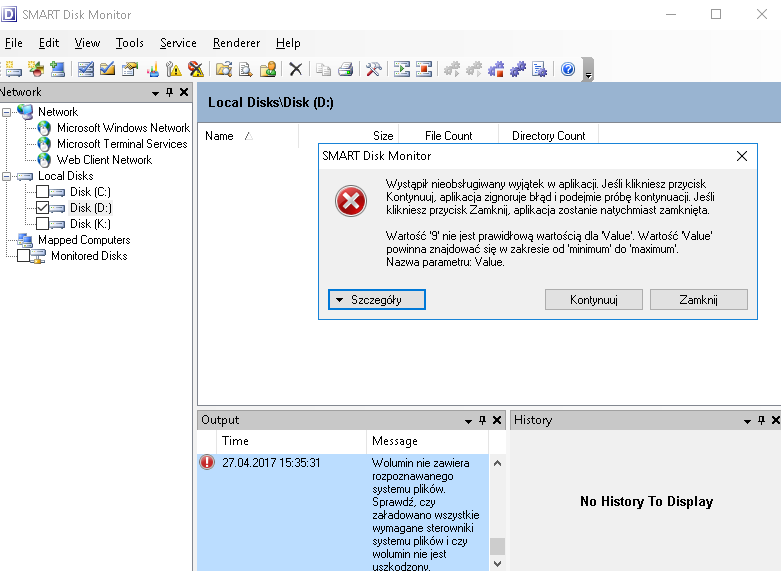Click the folder with user toolbar icon

[x=268, y=69]
